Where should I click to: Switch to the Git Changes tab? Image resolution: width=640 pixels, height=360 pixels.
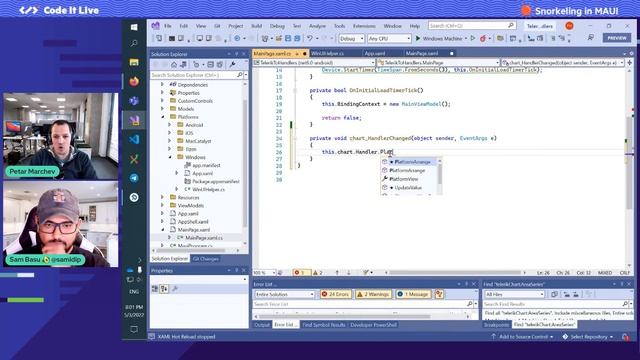[x=206, y=259]
